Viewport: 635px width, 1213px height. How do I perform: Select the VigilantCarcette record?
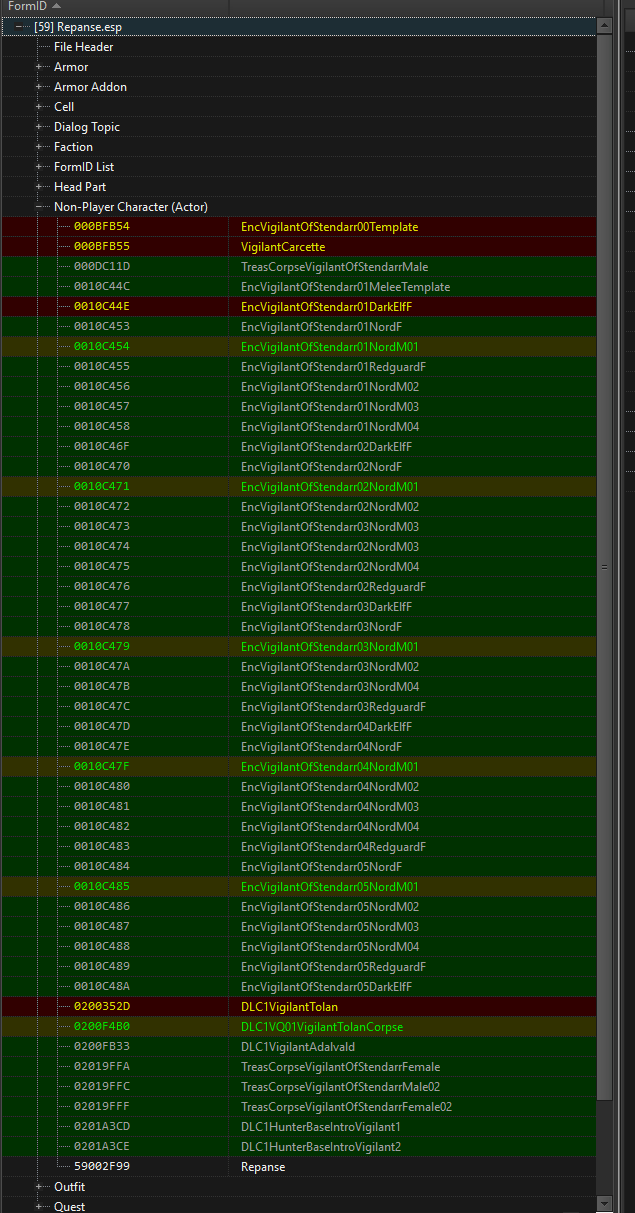point(299,247)
